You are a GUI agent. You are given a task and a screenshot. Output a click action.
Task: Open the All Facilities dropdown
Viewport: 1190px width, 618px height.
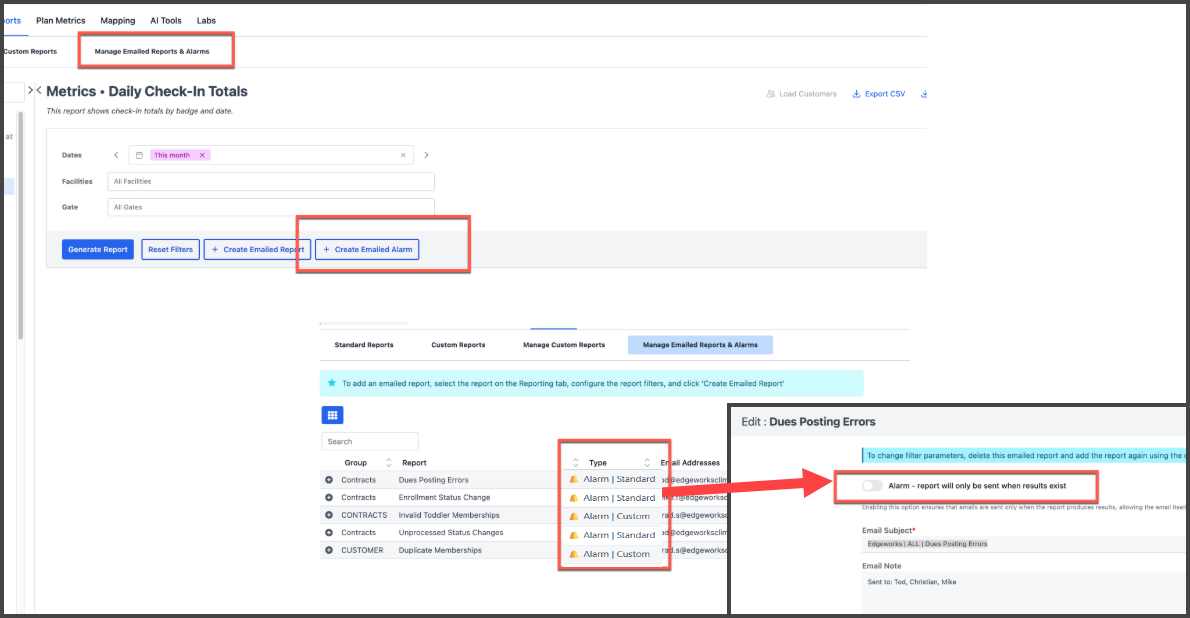pyautogui.click(x=271, y=181)
